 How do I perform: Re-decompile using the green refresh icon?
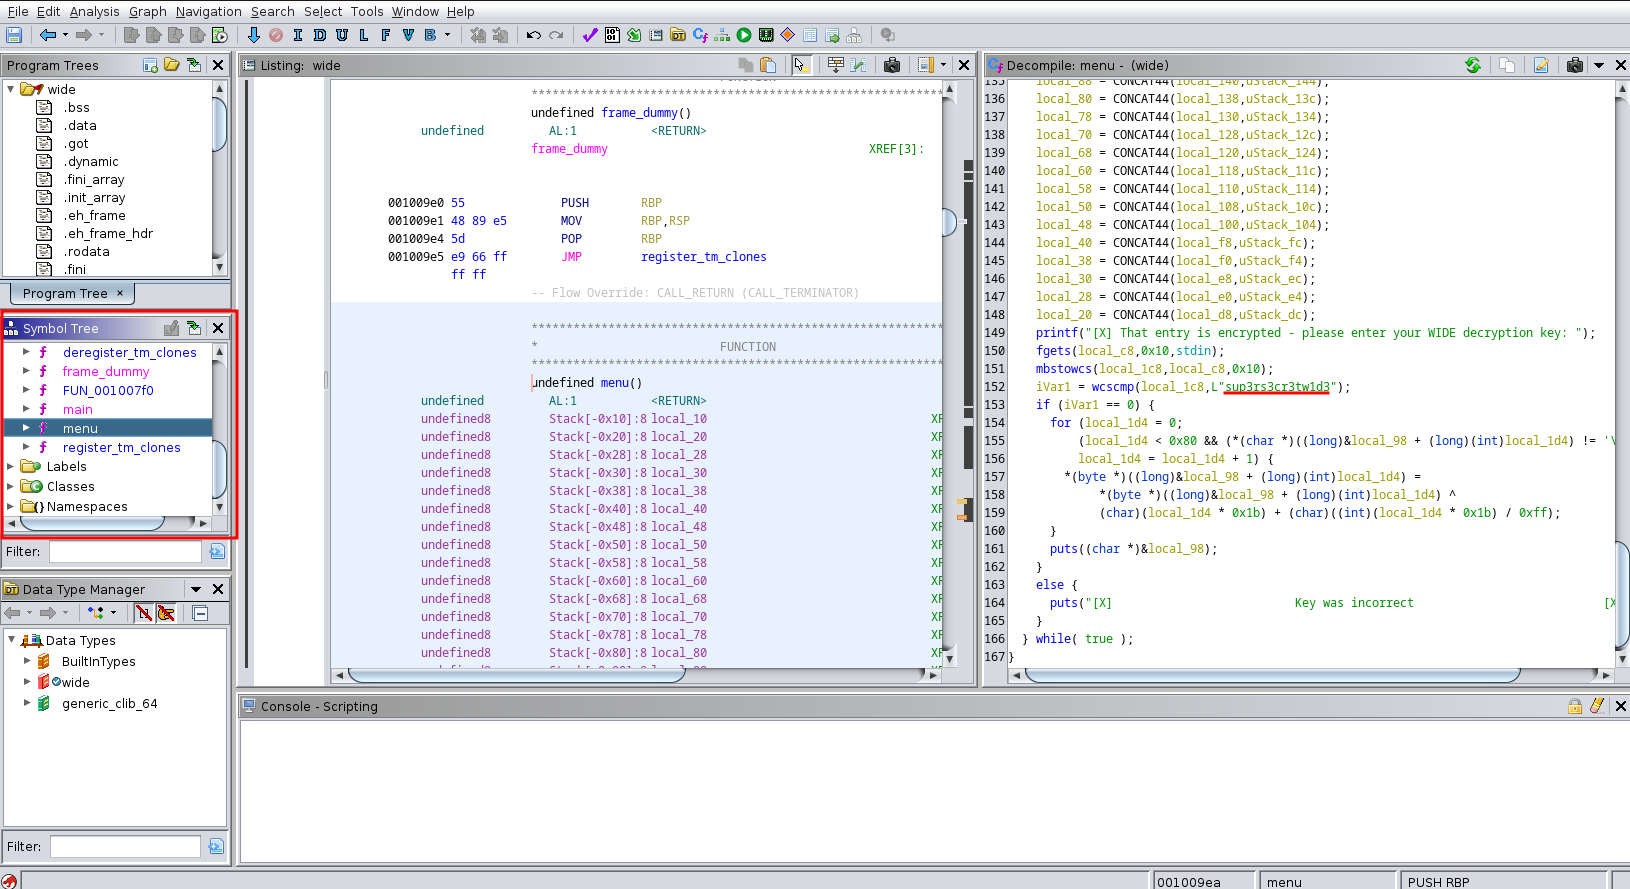1473,65
